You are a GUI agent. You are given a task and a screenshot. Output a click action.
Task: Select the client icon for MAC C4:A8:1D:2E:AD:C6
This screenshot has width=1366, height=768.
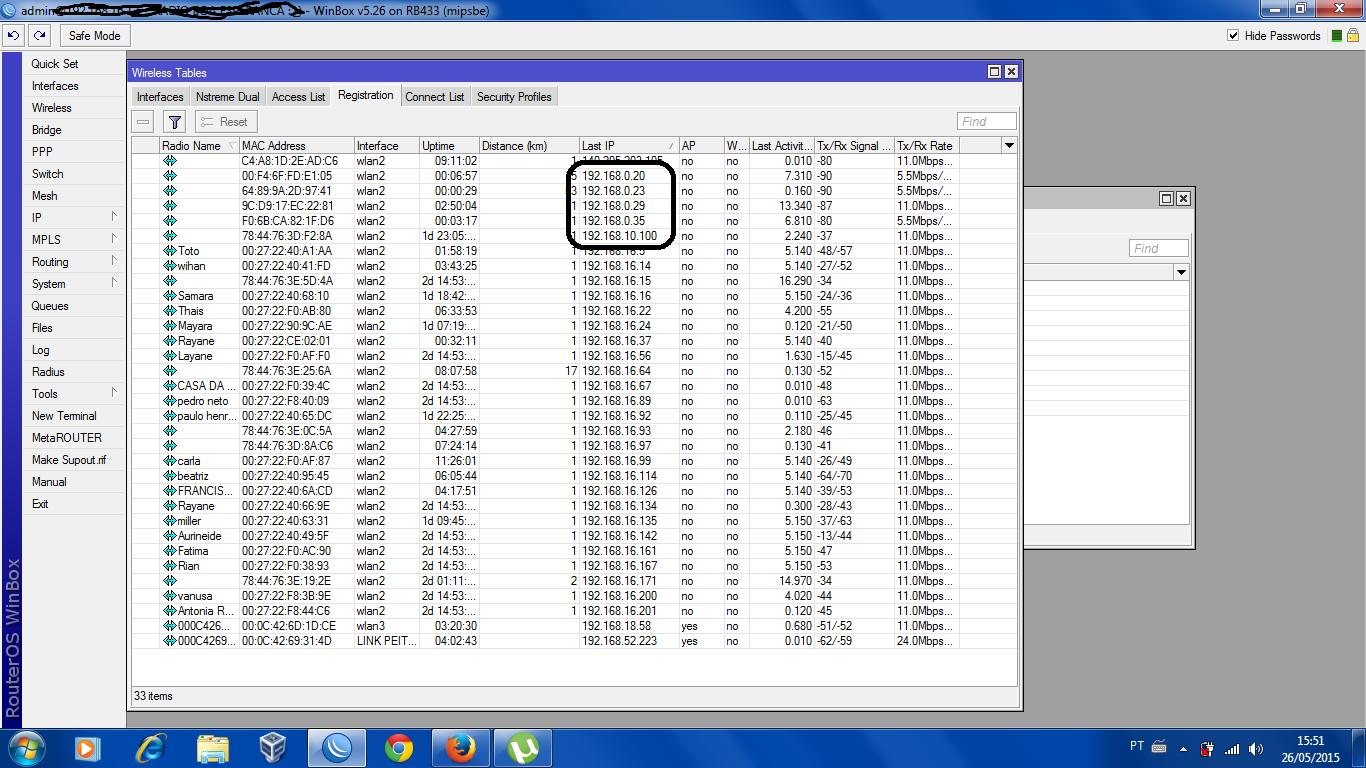point(169,161)
